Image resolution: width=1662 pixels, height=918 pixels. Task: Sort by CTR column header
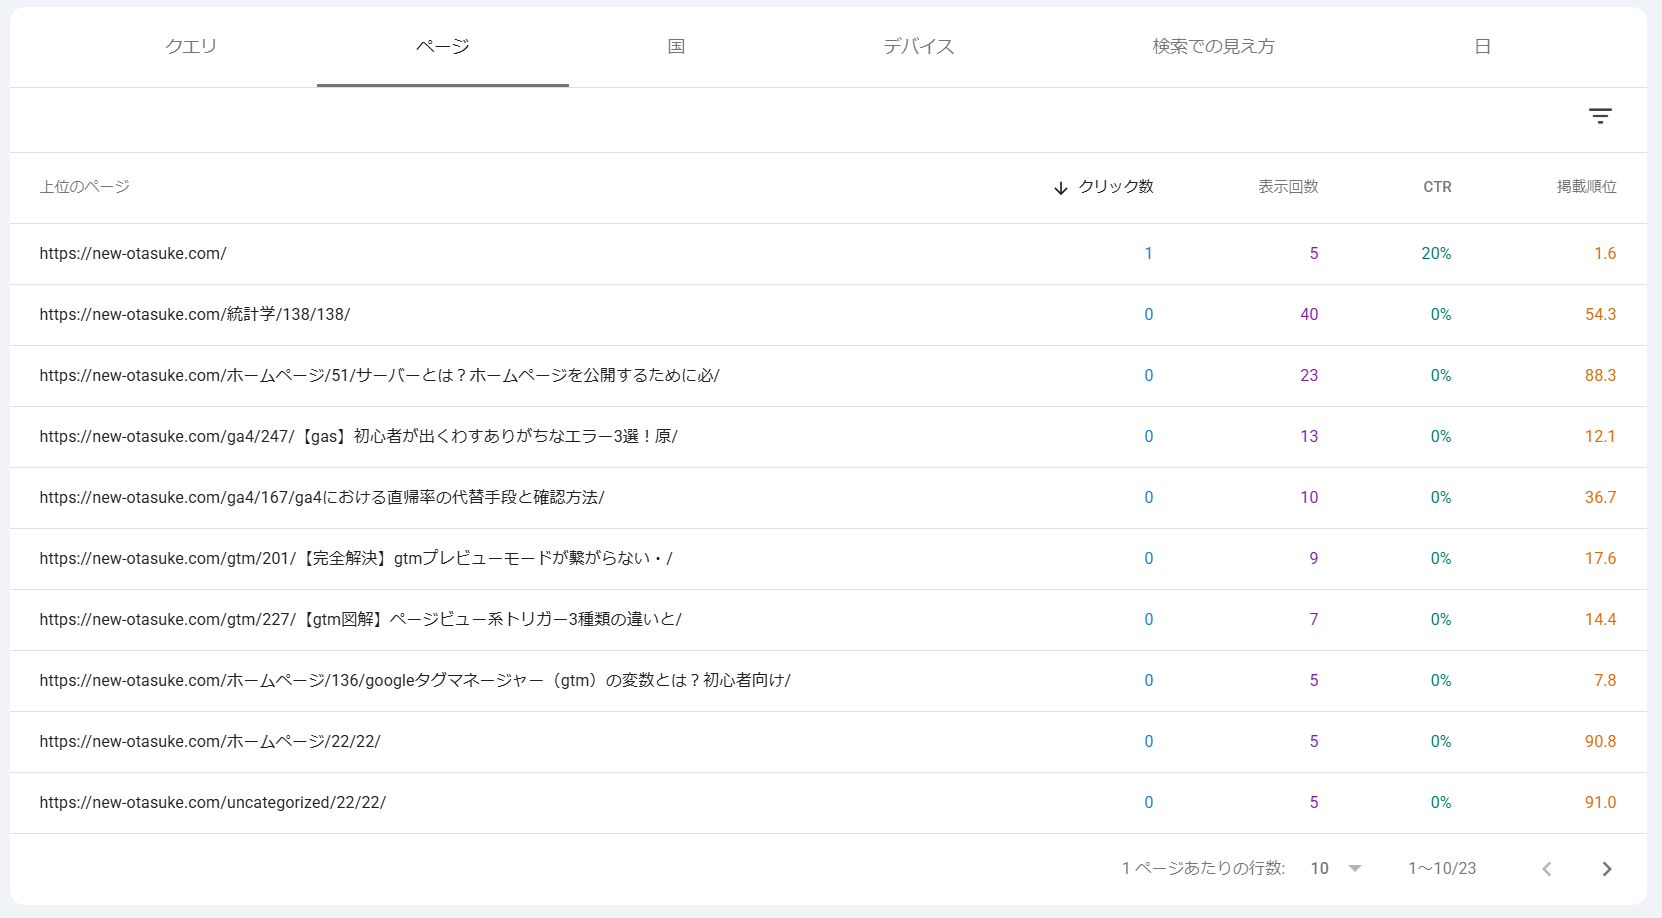(1437, 187)
